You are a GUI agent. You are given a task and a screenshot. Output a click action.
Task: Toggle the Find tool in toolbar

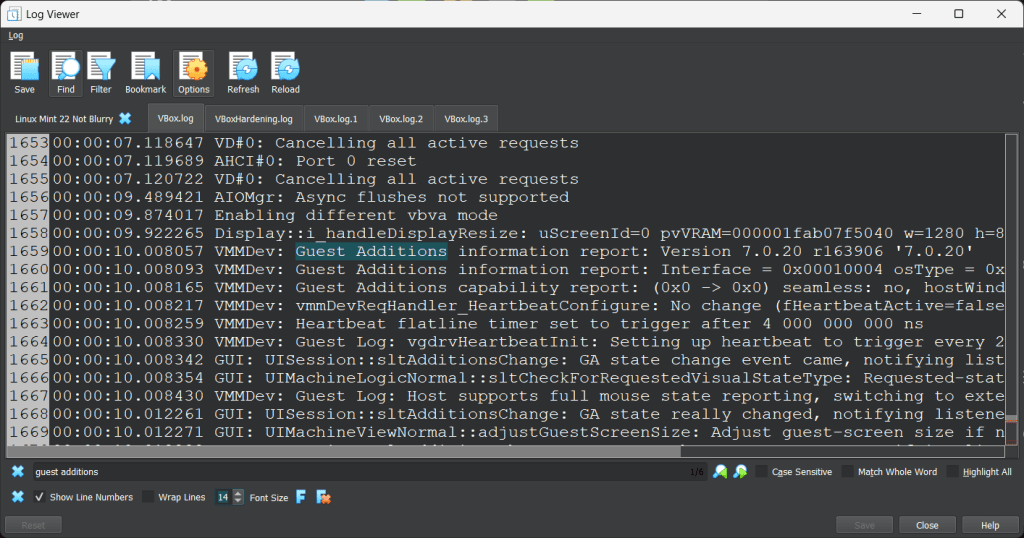[65, 74]
